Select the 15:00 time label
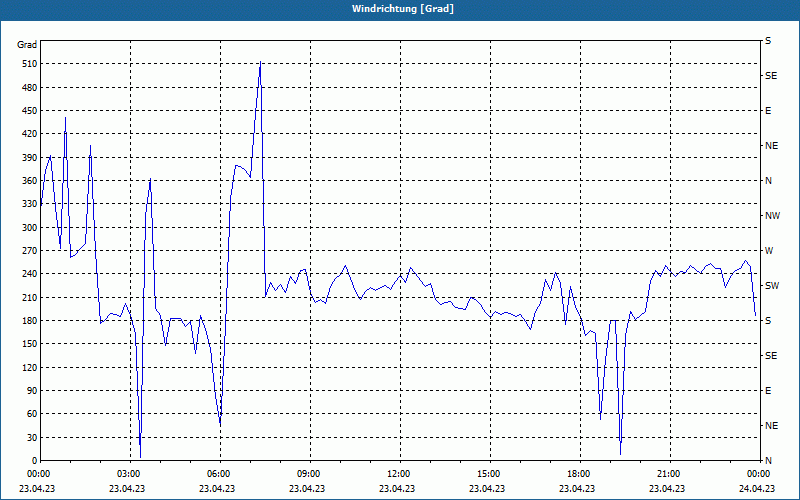The width and height of the screenshot is (800, 500). click(x=488, y=474)
